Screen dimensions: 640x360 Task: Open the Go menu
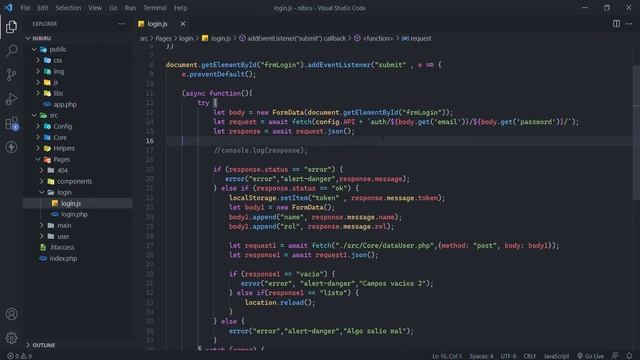(x=113, y=8)
